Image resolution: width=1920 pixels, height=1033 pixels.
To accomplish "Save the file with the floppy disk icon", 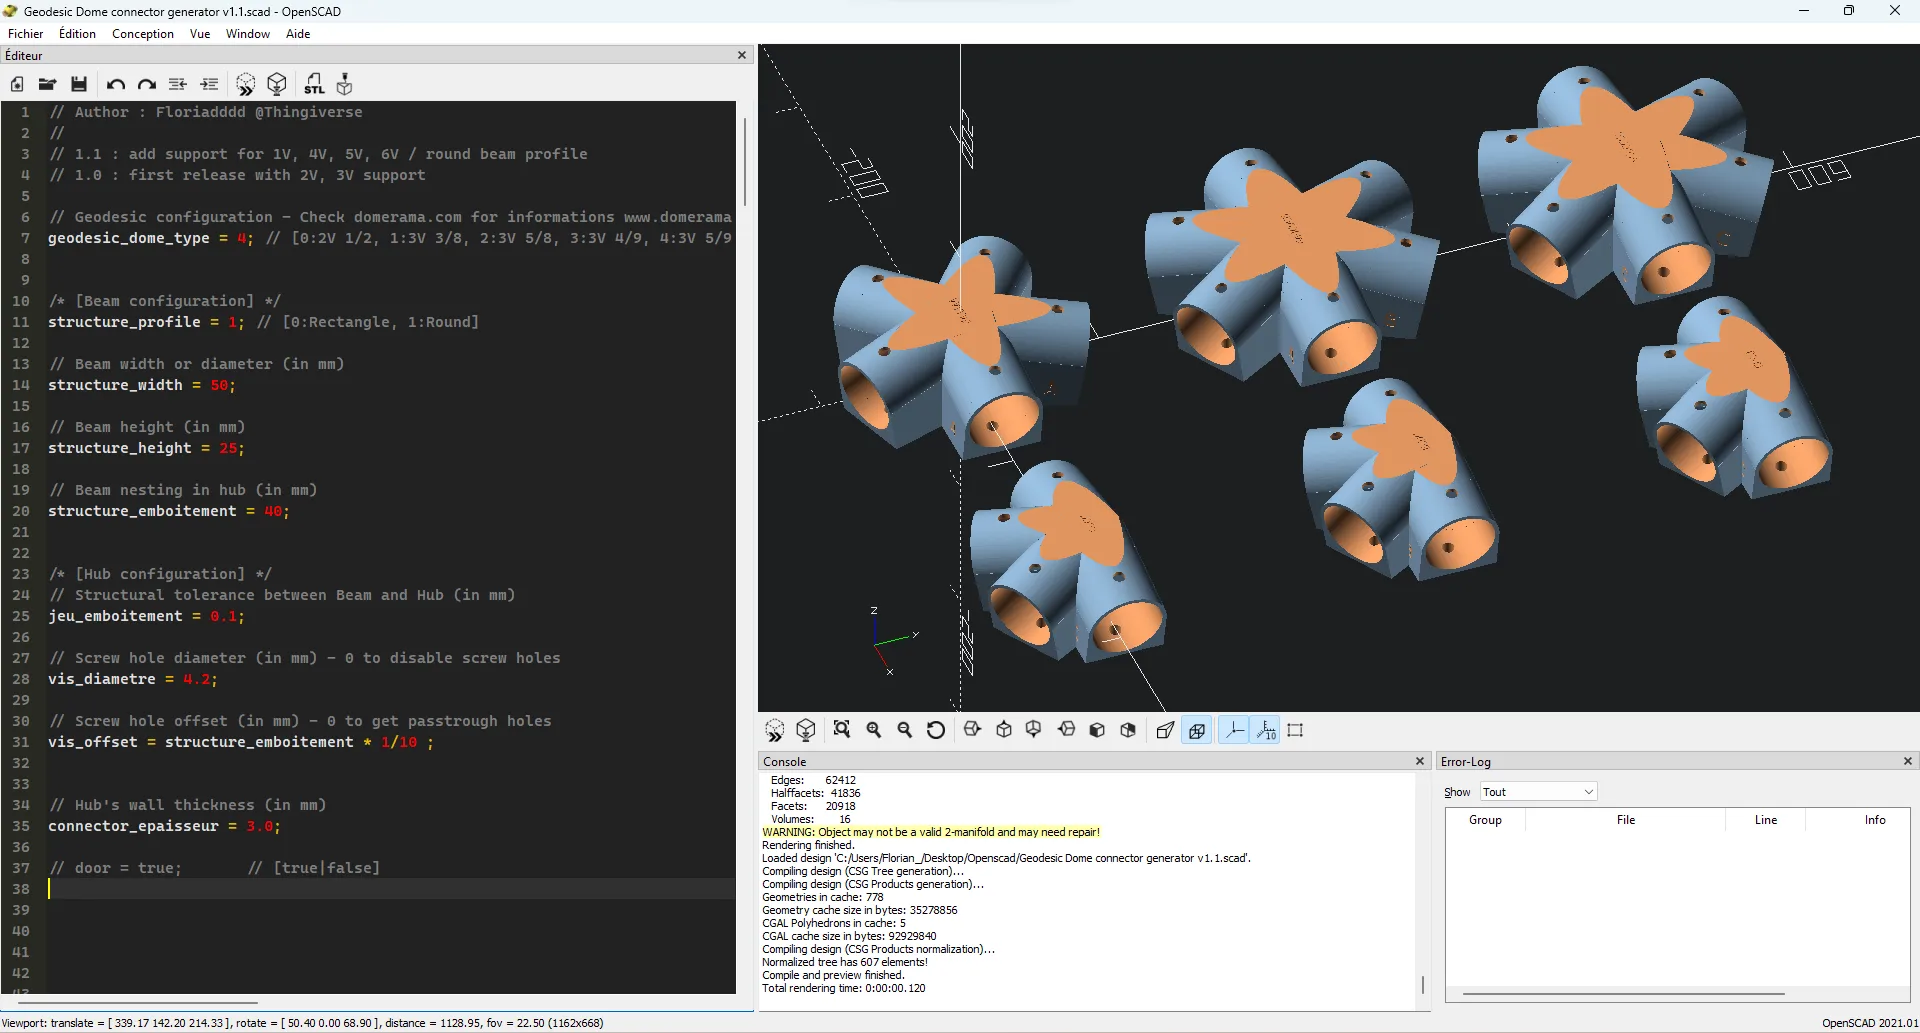I will (x=79, y=84).
